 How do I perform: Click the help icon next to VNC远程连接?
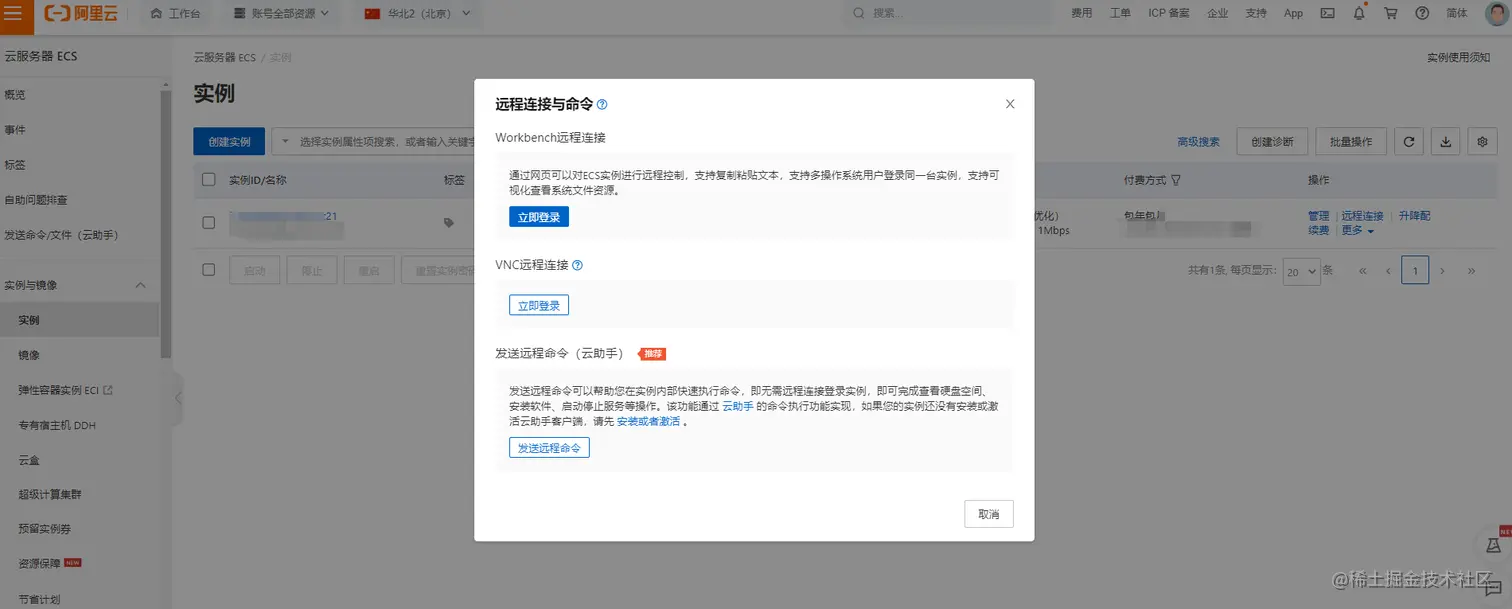tap(577, 266)
